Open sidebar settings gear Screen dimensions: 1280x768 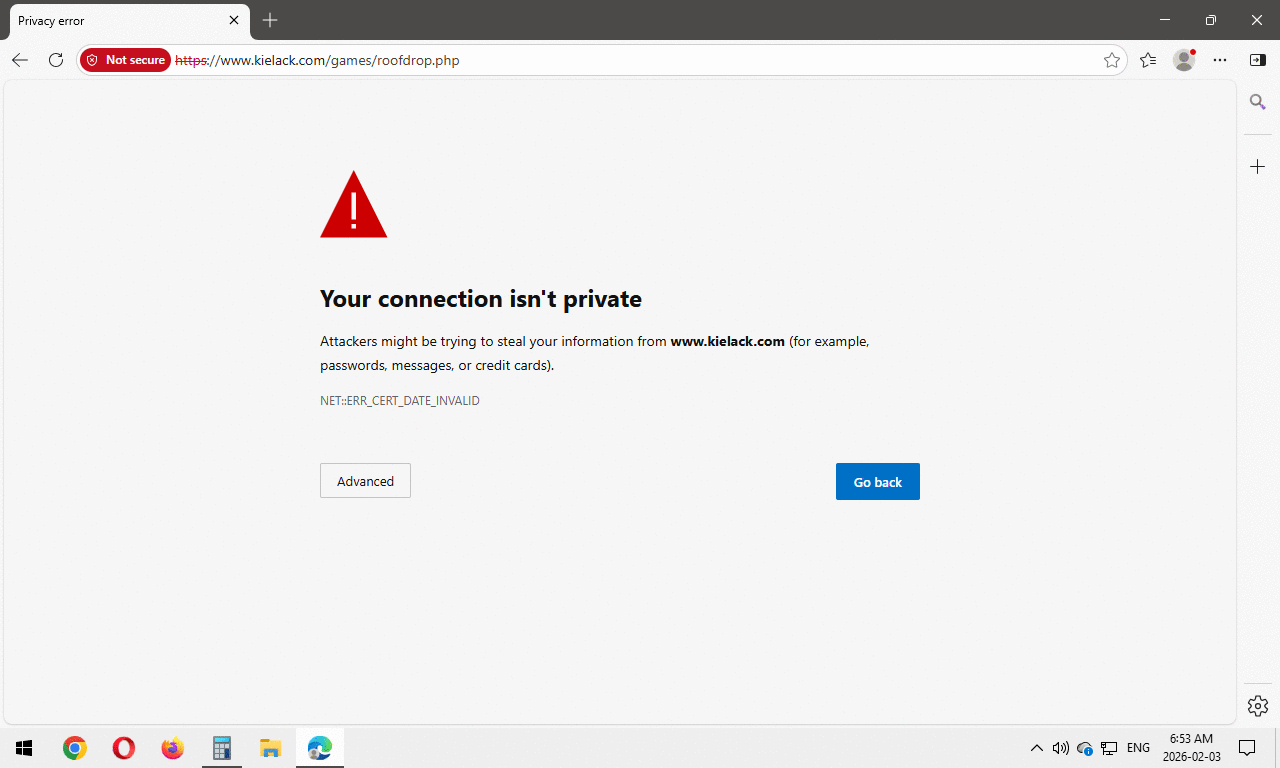click(x=1258, y=706)
